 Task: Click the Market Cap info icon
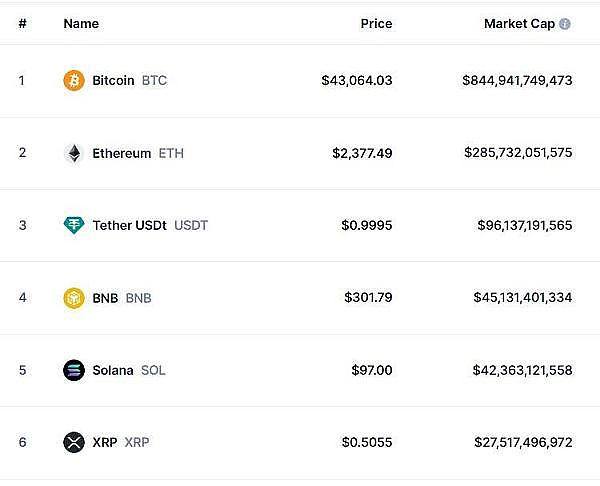(565, 24)
